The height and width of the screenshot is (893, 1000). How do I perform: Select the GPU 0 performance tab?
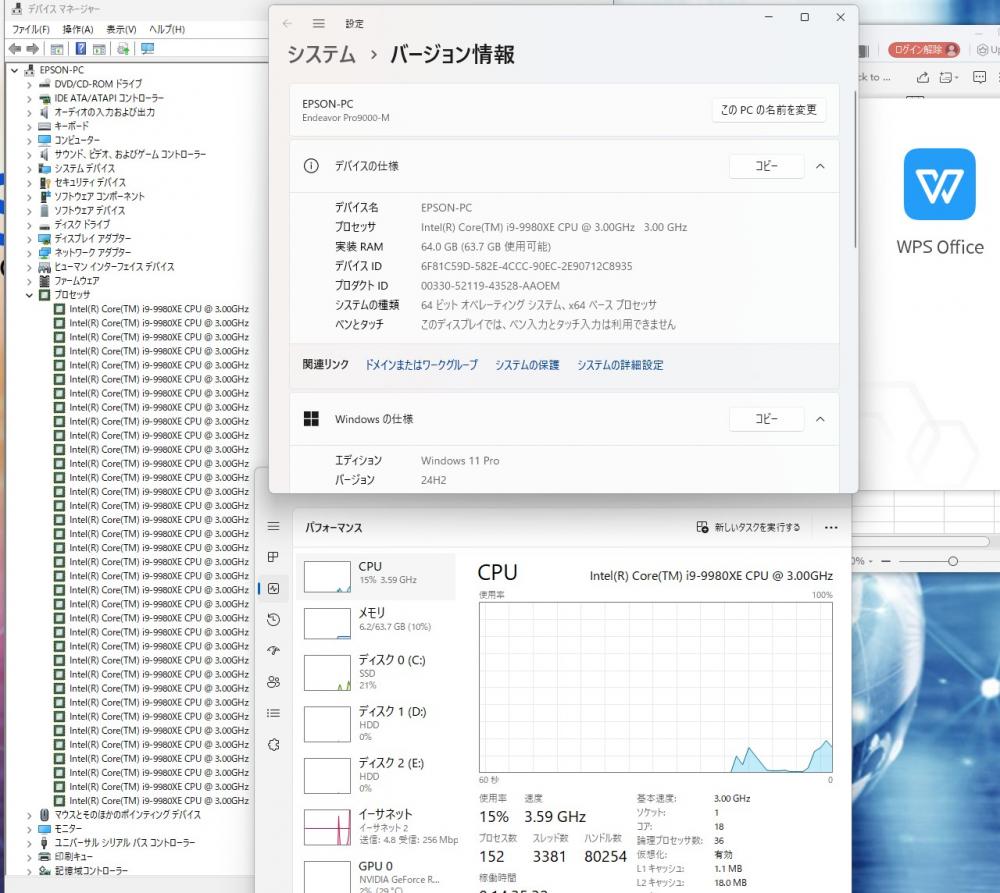tap(376, 875)
